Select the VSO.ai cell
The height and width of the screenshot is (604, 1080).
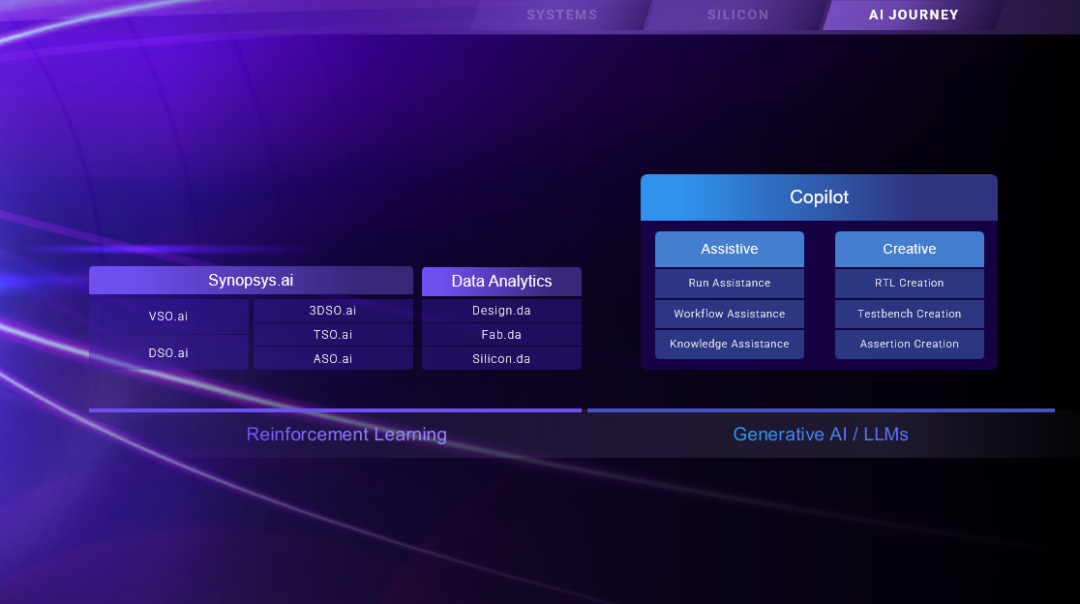coord(168,316)
